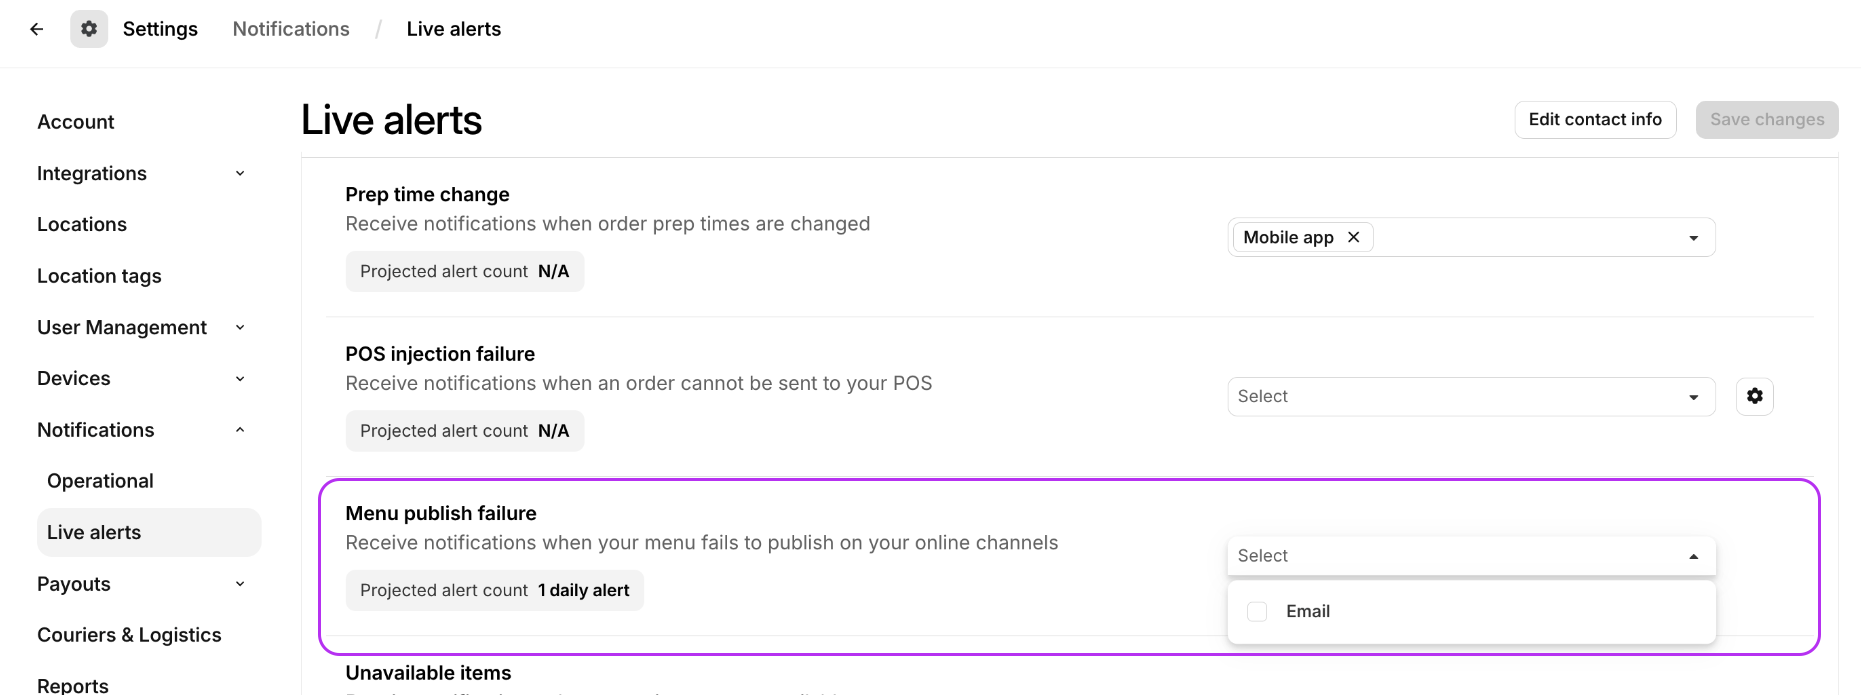Open Location tags in the sidebar
The width and height of the screenshot is (1861, 695).
[99, 276]
